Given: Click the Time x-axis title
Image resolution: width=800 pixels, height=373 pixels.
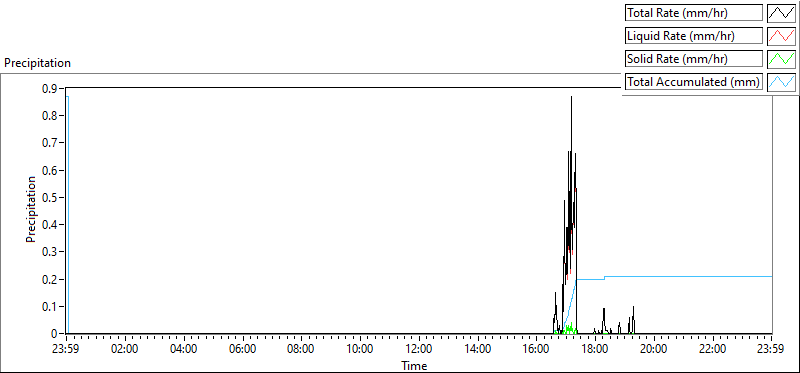Looking at the screenshot, I should click(x=414, y=365).
